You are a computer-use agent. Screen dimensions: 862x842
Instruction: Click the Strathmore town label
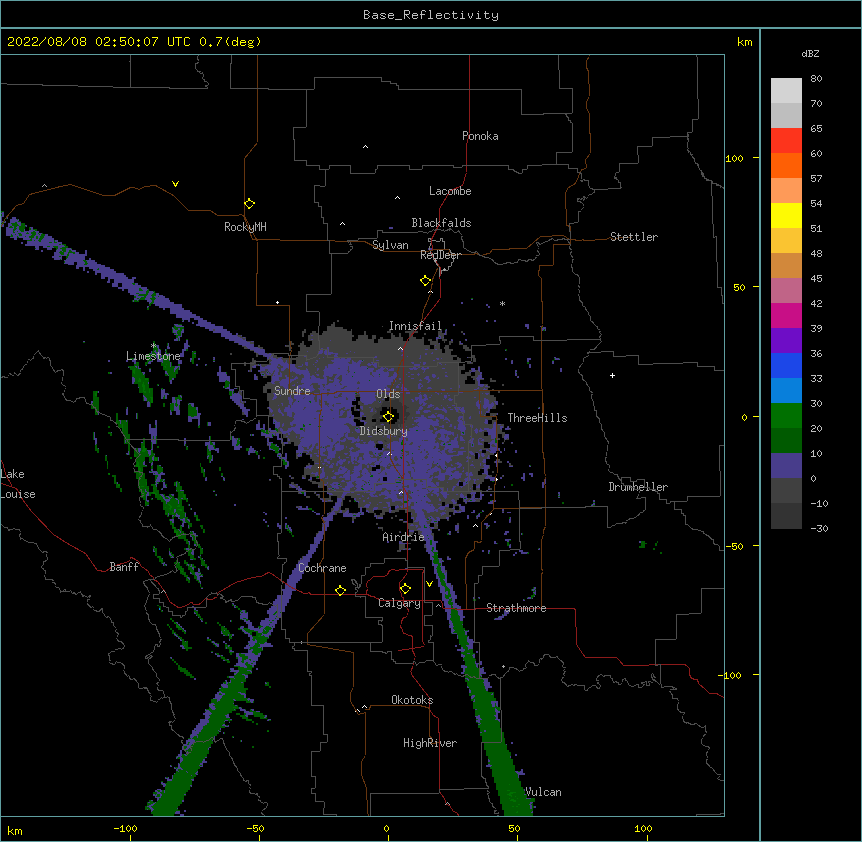[516, 608]
